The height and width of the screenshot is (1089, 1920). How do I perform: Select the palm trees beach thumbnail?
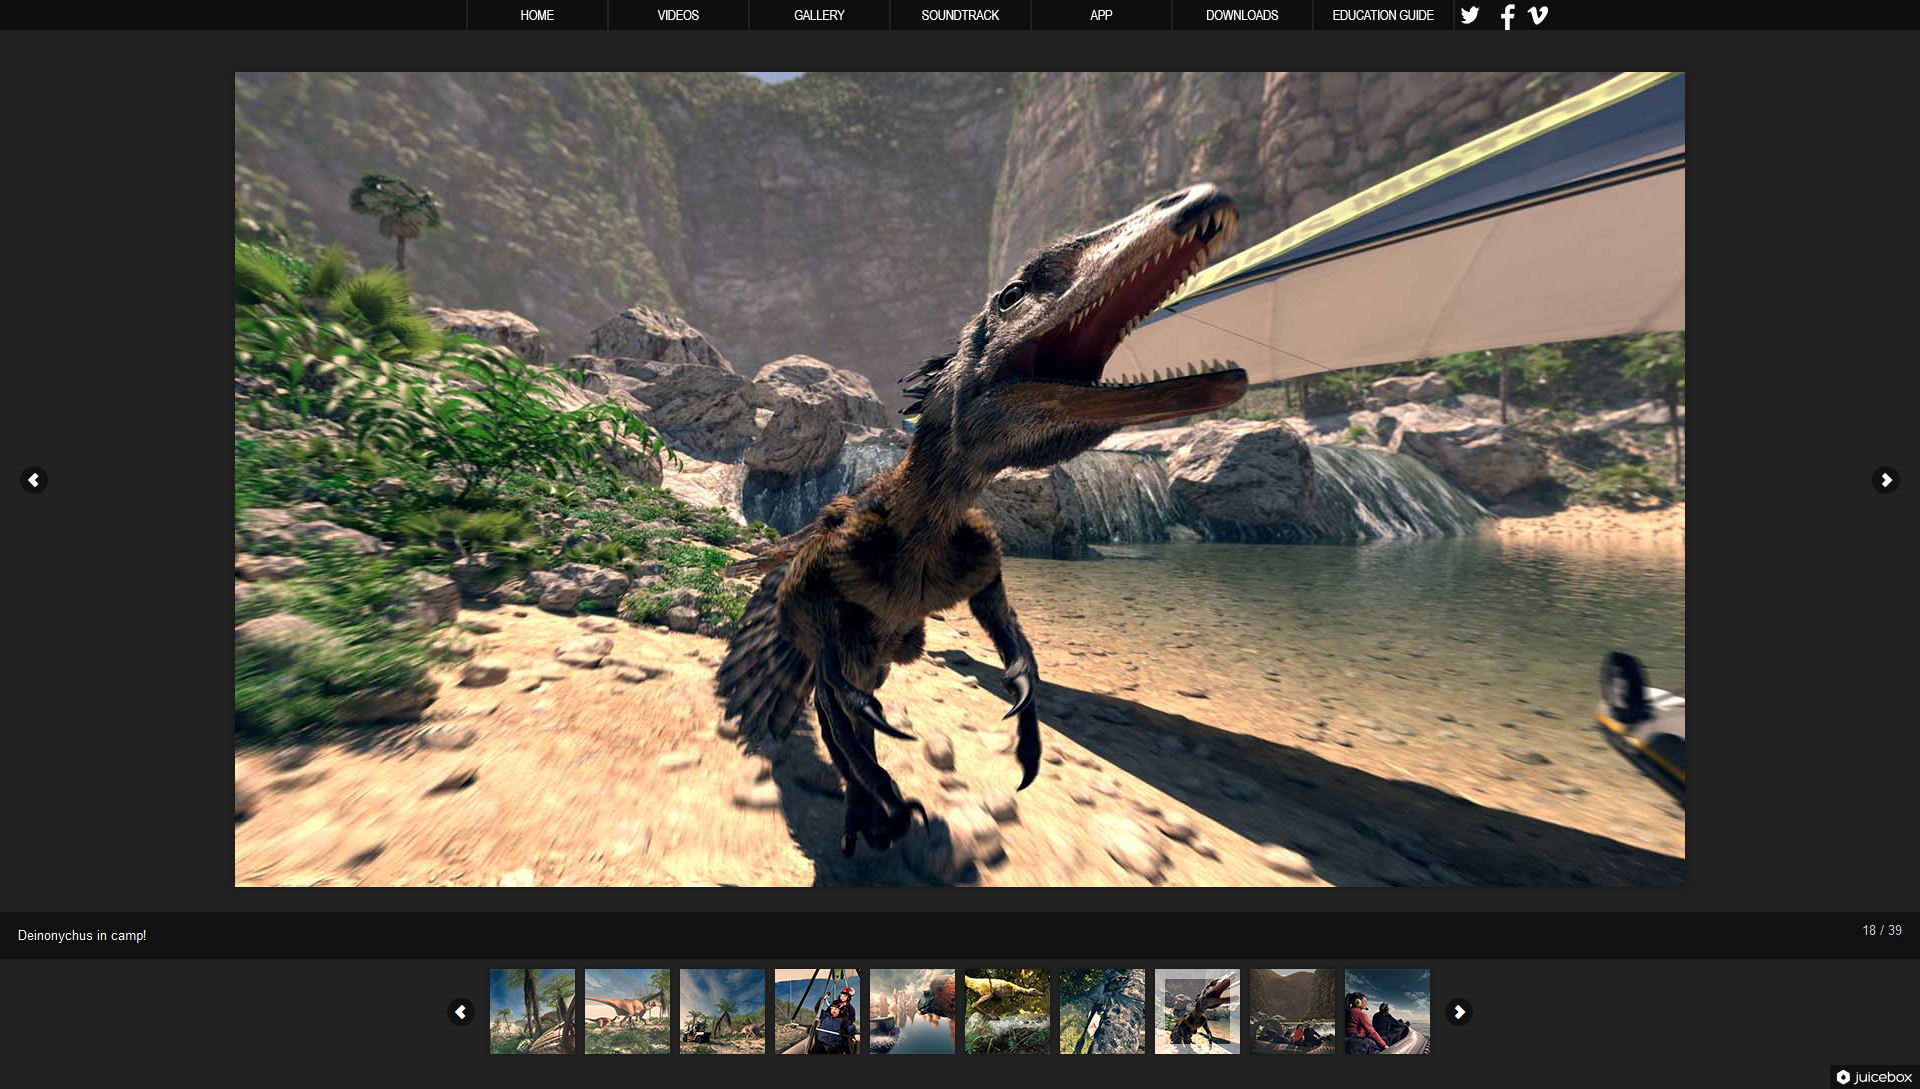pyautogui.click(x=532, y=1011)
